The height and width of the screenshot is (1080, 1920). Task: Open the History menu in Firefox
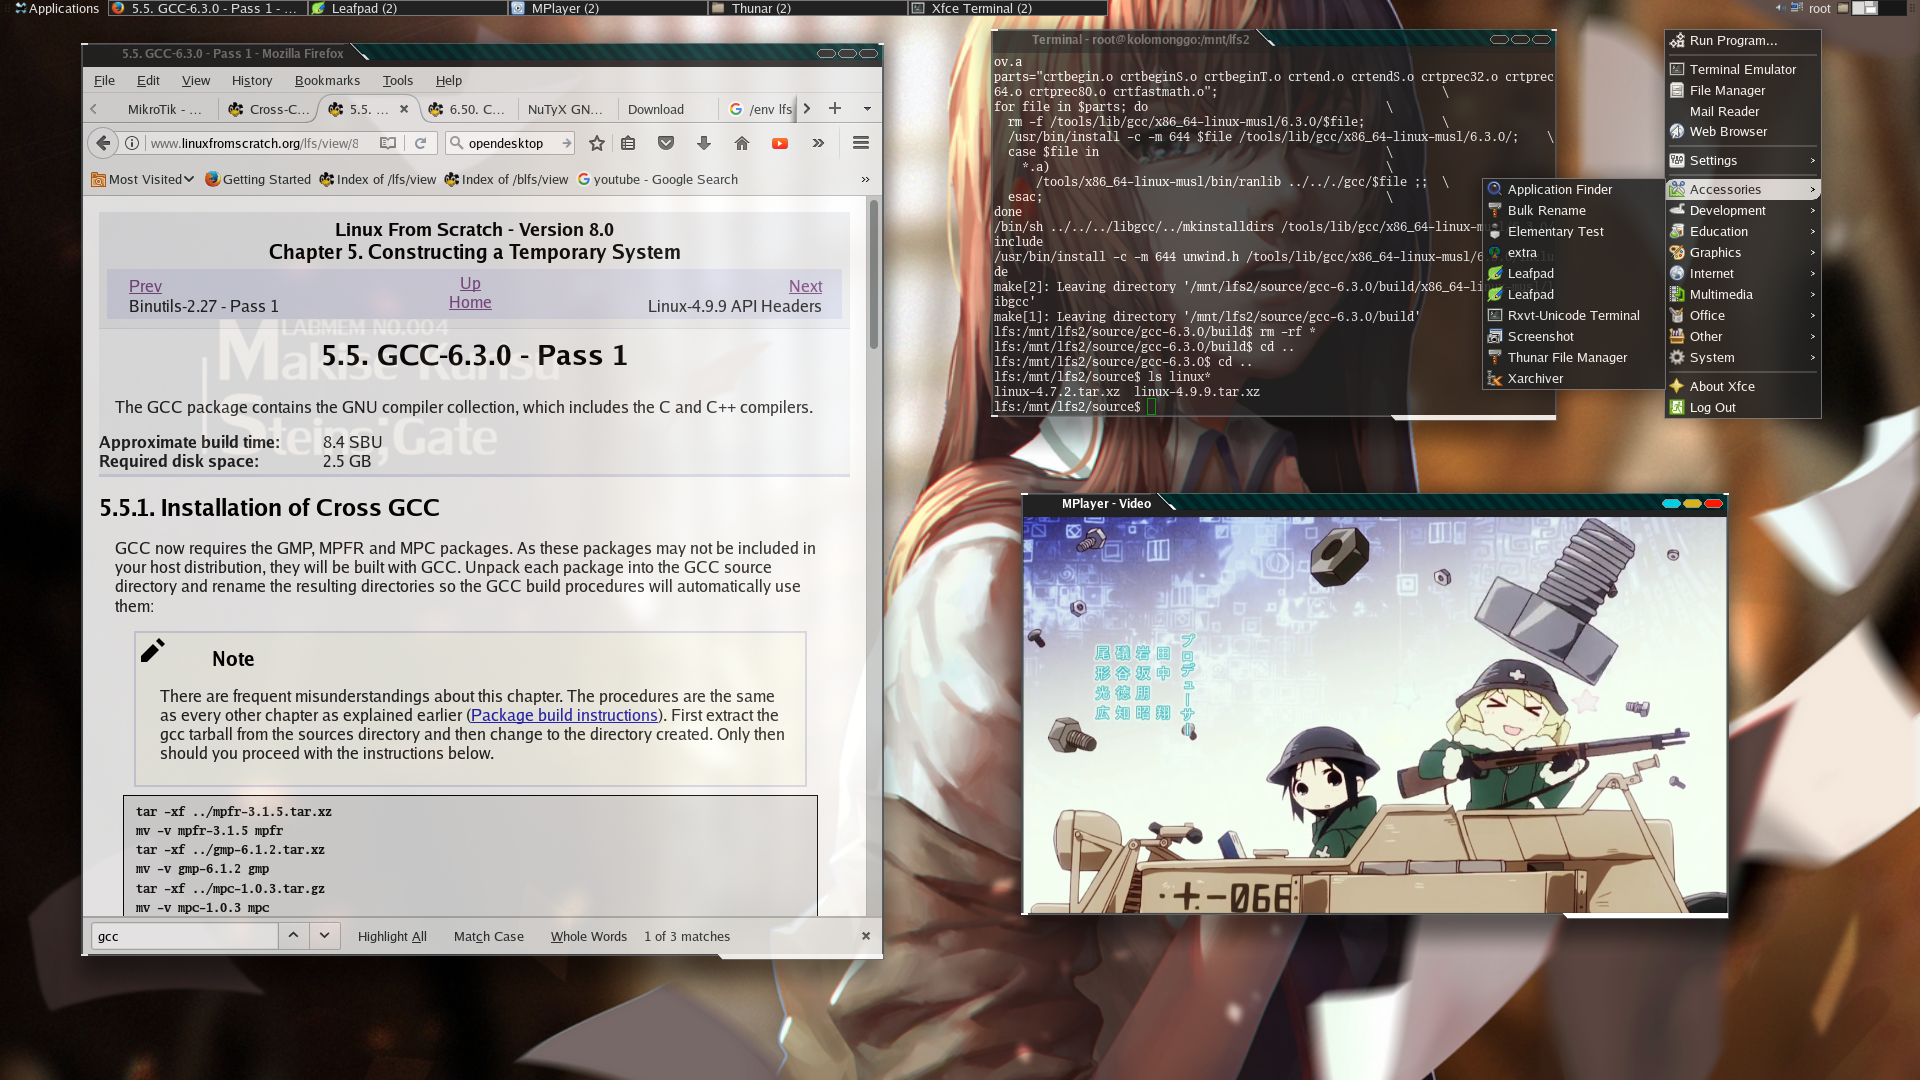pos(252,80)
